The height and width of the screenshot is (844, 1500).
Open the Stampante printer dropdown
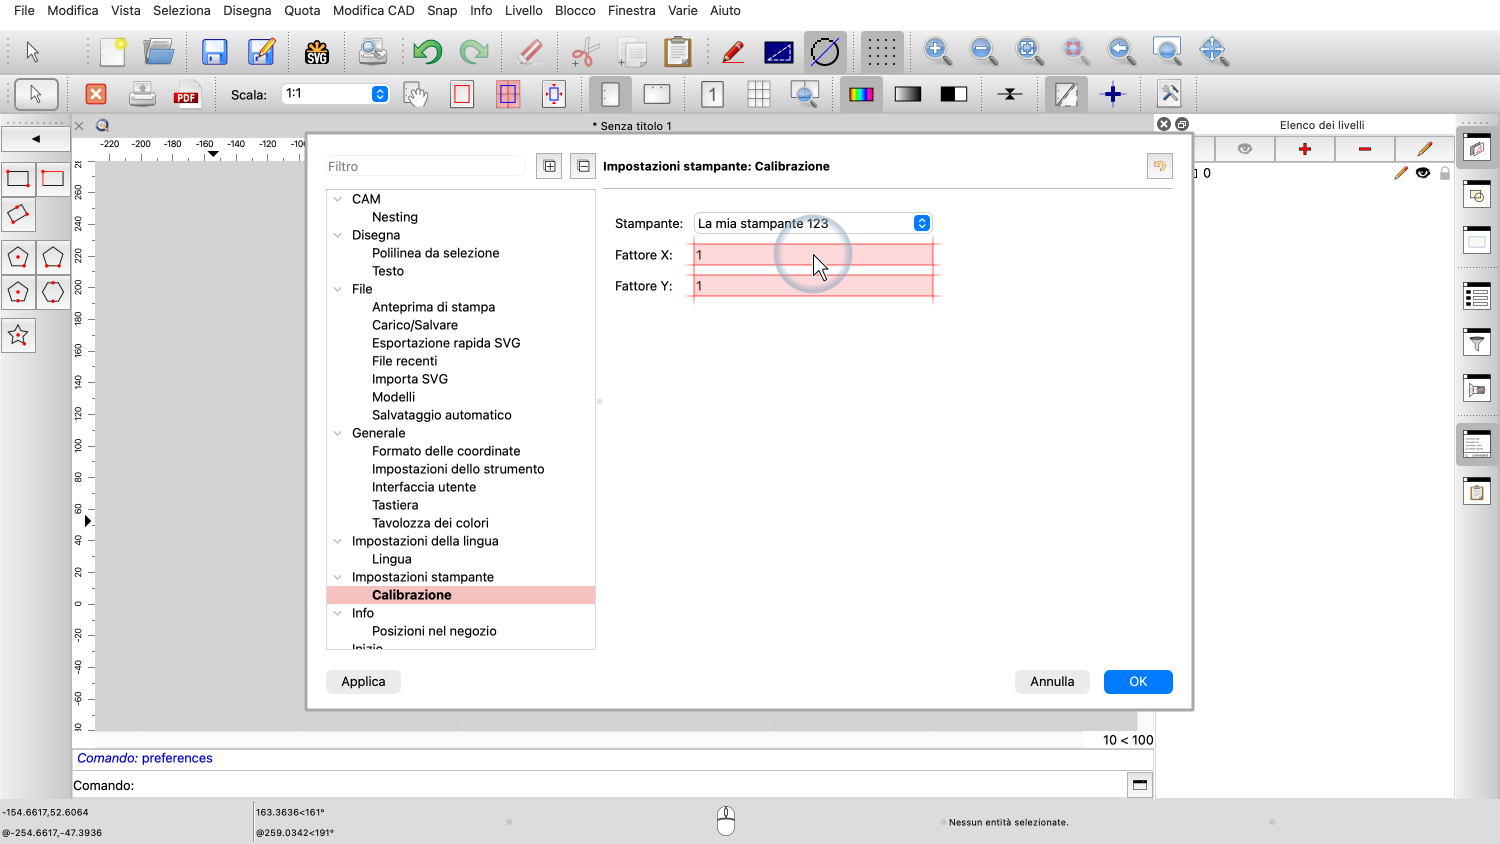point(921,223)
